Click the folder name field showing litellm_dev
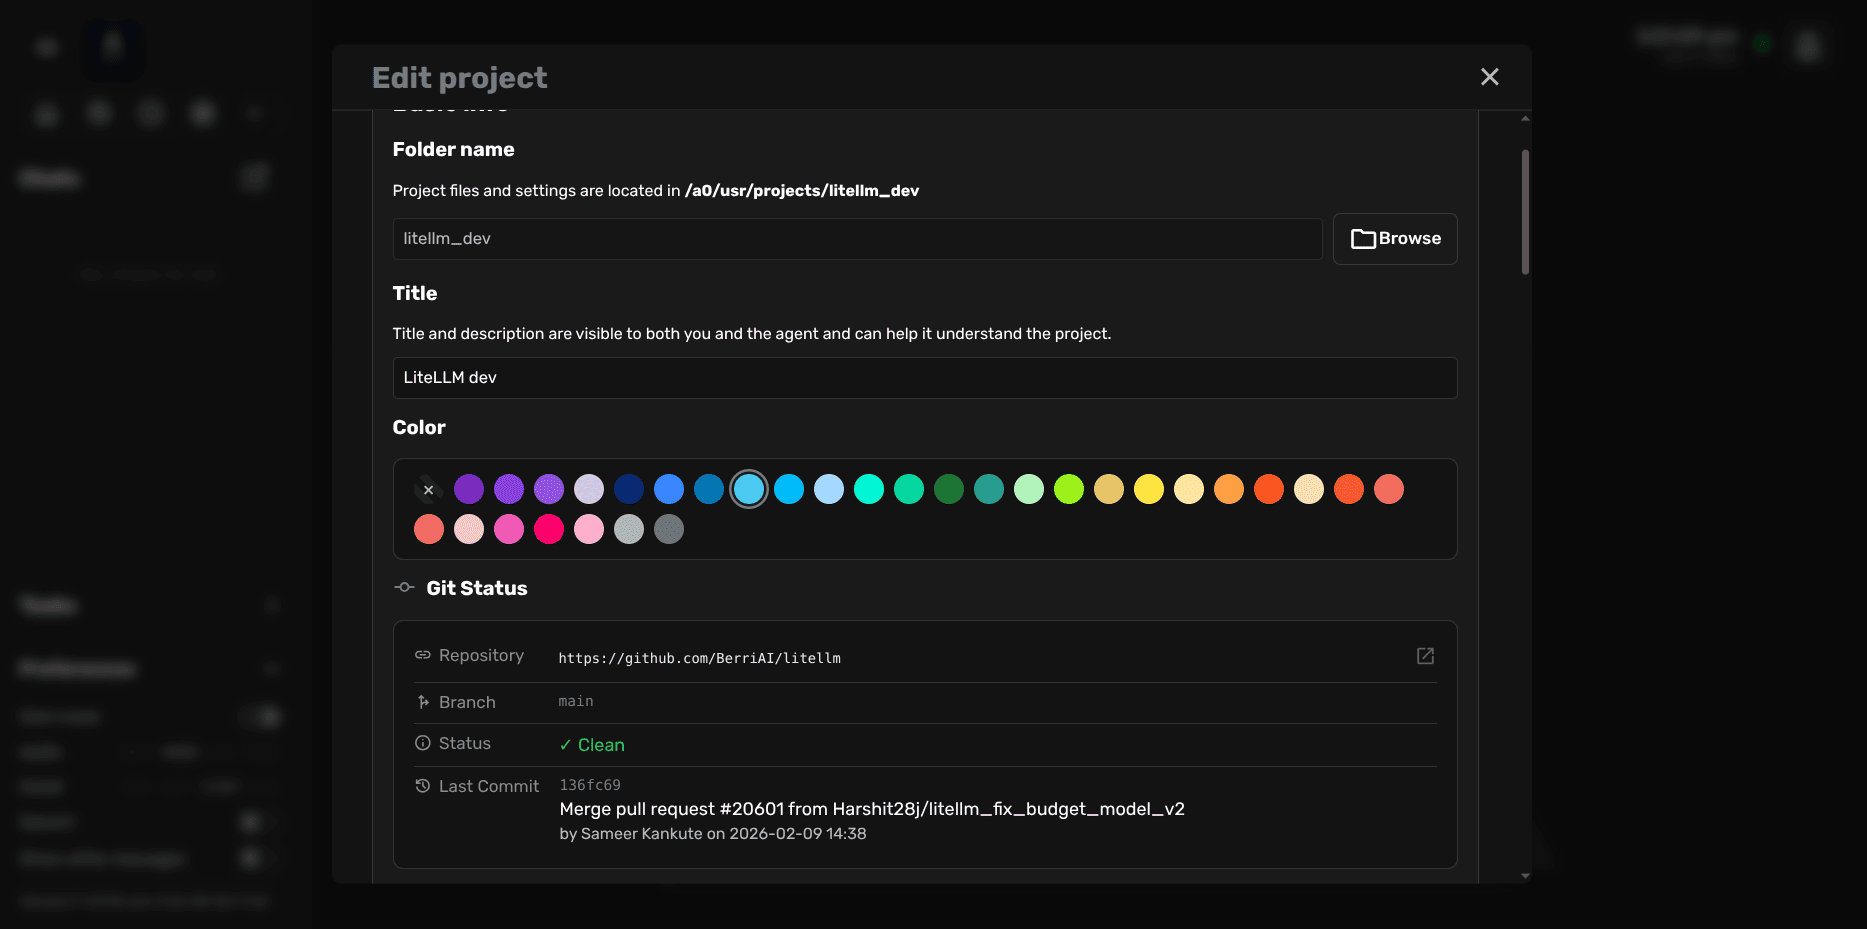The height and width of the screenshot is (929, 1867). [857, 238]
